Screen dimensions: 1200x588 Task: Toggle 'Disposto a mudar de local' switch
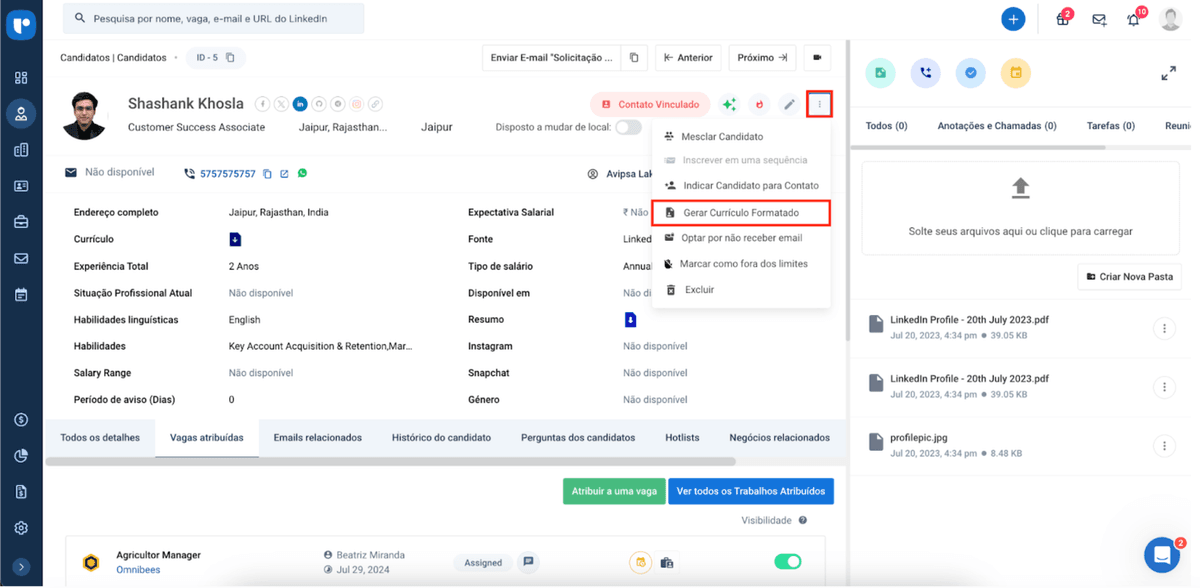628,127
